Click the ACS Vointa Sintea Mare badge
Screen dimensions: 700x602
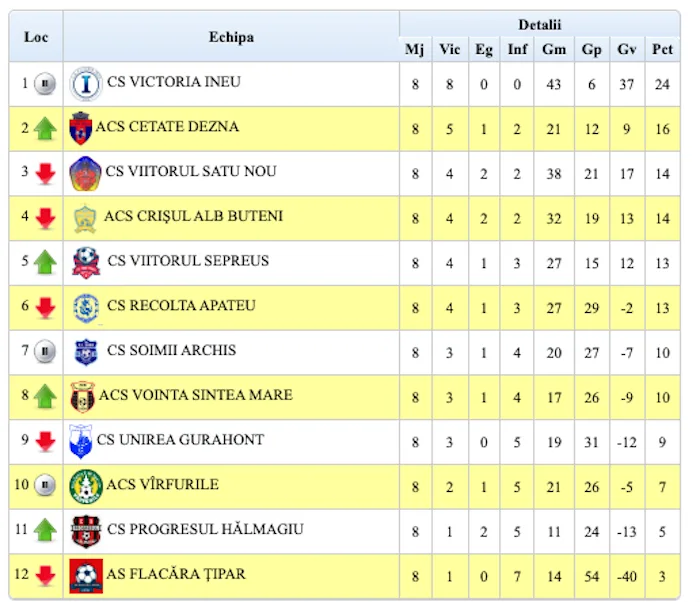point(82,396)
